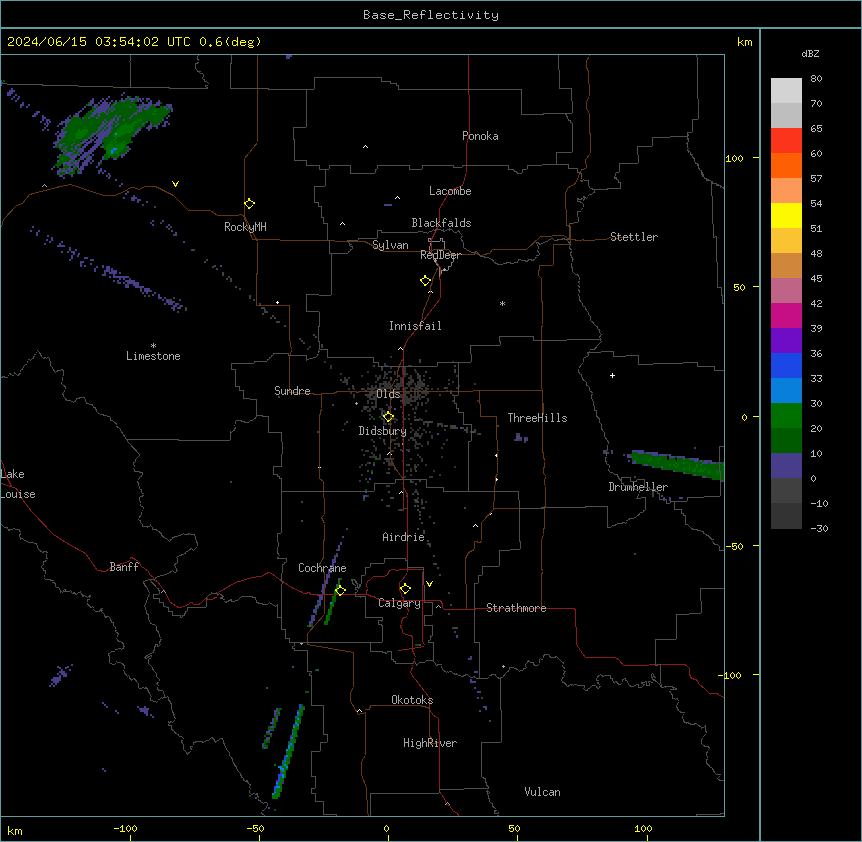Select the asterisk marker above Limestone

153,346
